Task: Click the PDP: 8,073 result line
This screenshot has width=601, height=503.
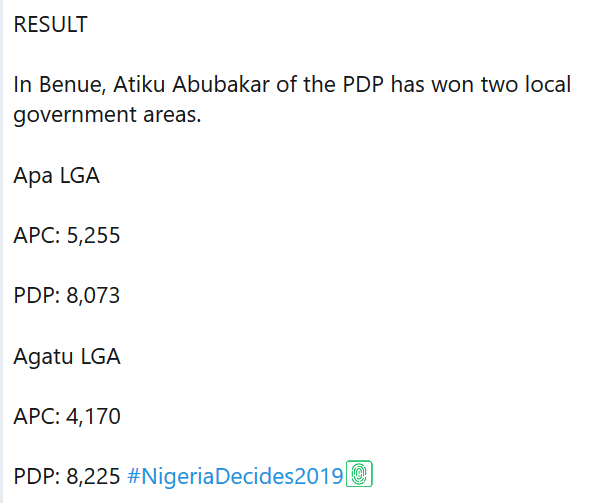Action: click(x=67, y=296)
